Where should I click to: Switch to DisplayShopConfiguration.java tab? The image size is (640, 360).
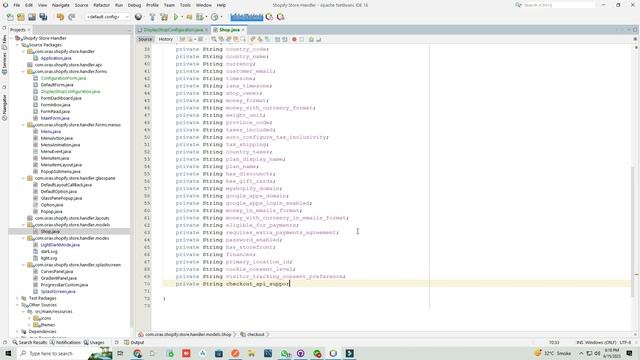point(173,30)
